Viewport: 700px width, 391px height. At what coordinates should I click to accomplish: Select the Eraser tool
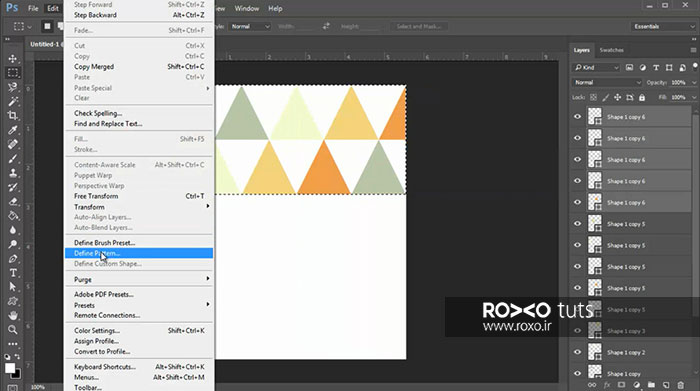click(x=12, y=201)
